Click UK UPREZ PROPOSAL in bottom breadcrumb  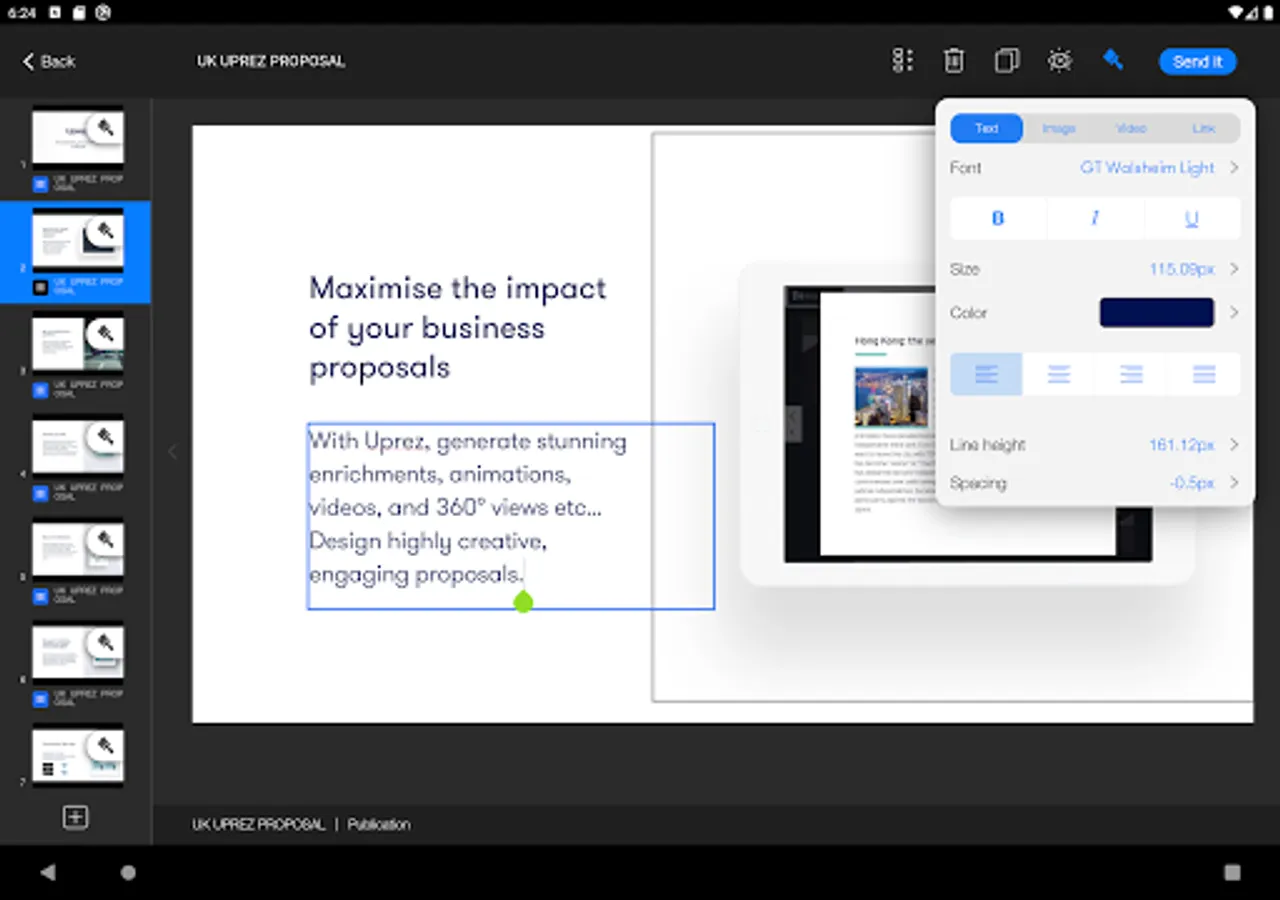click(259, 825)
